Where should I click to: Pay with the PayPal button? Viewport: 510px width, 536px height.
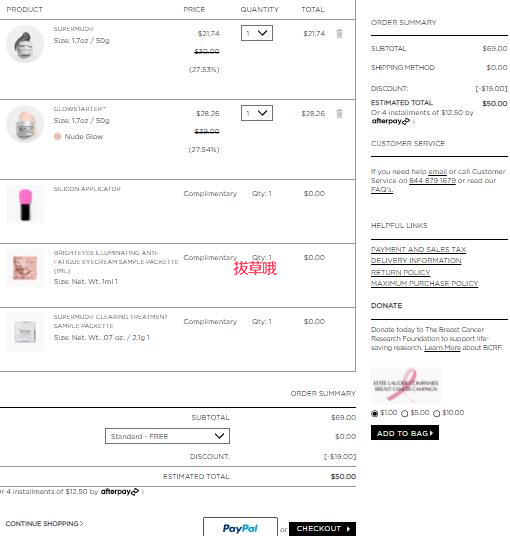[x=240, y=527]
